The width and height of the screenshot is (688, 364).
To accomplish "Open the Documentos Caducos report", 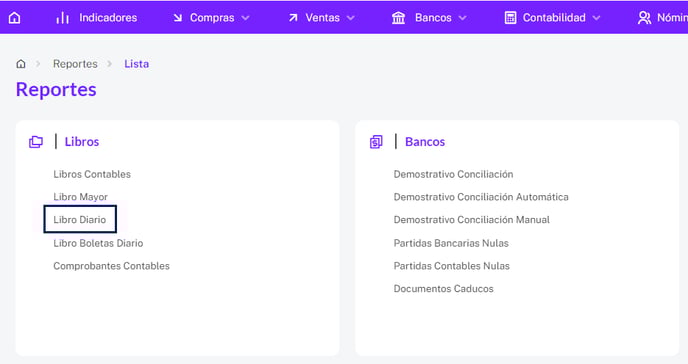I will coord(444,289).
